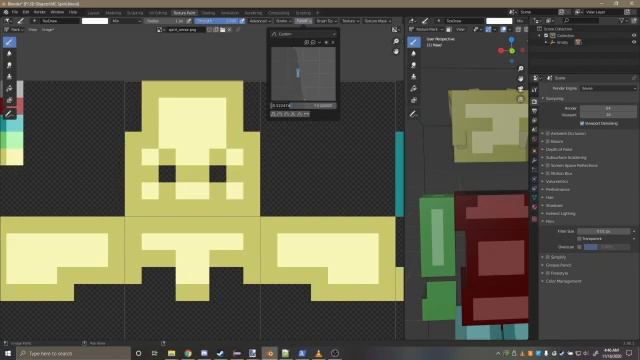Select the Soften tool in 3D viewport
640x360 pixels.
tap(413, 53)
